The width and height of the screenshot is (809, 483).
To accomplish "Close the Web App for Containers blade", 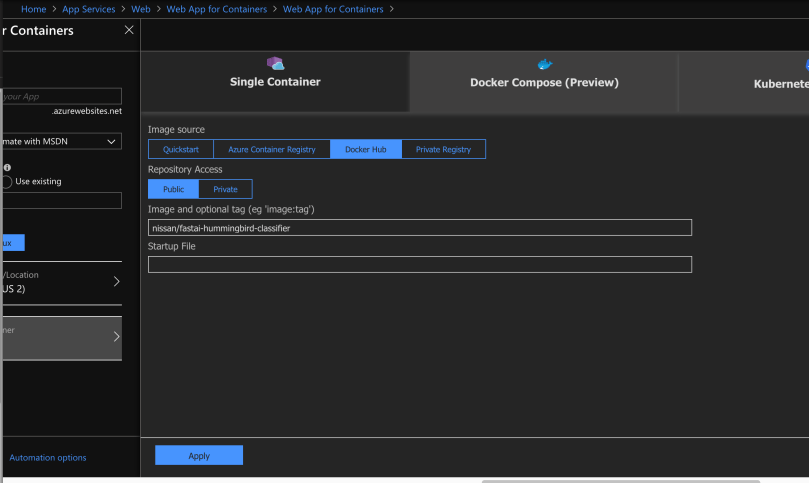I will tap(128, 30).
